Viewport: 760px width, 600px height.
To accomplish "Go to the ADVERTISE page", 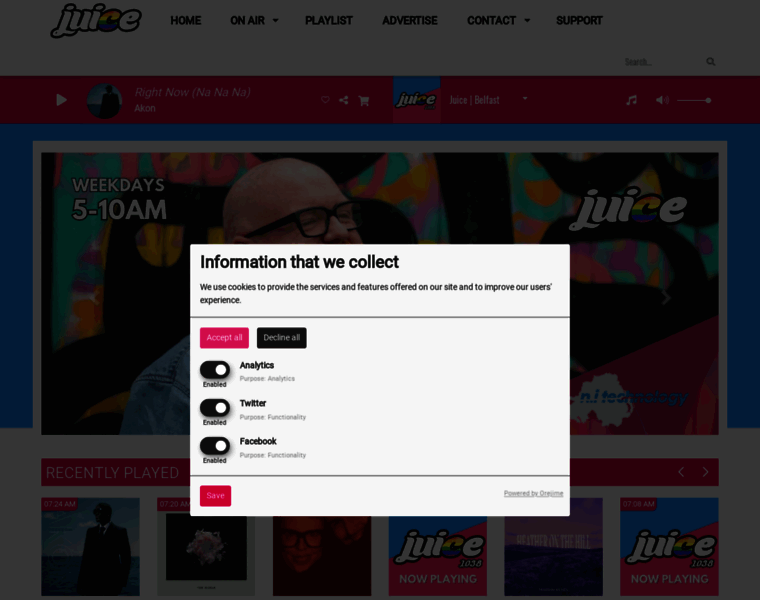I will click(410, 21).
